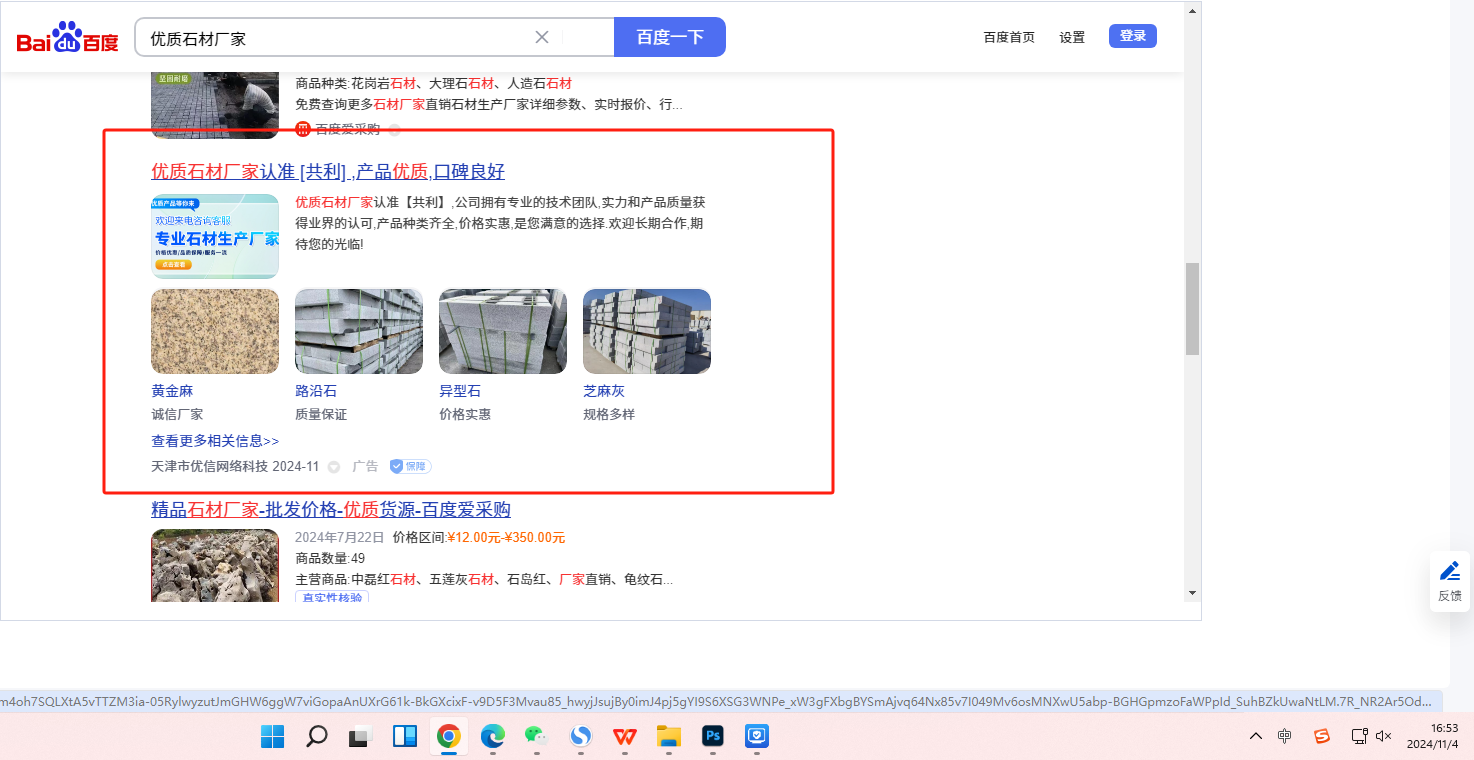Screen dimensions: 1474x760
Task: Show hidden system tray icons
Action: (1256, 737)
